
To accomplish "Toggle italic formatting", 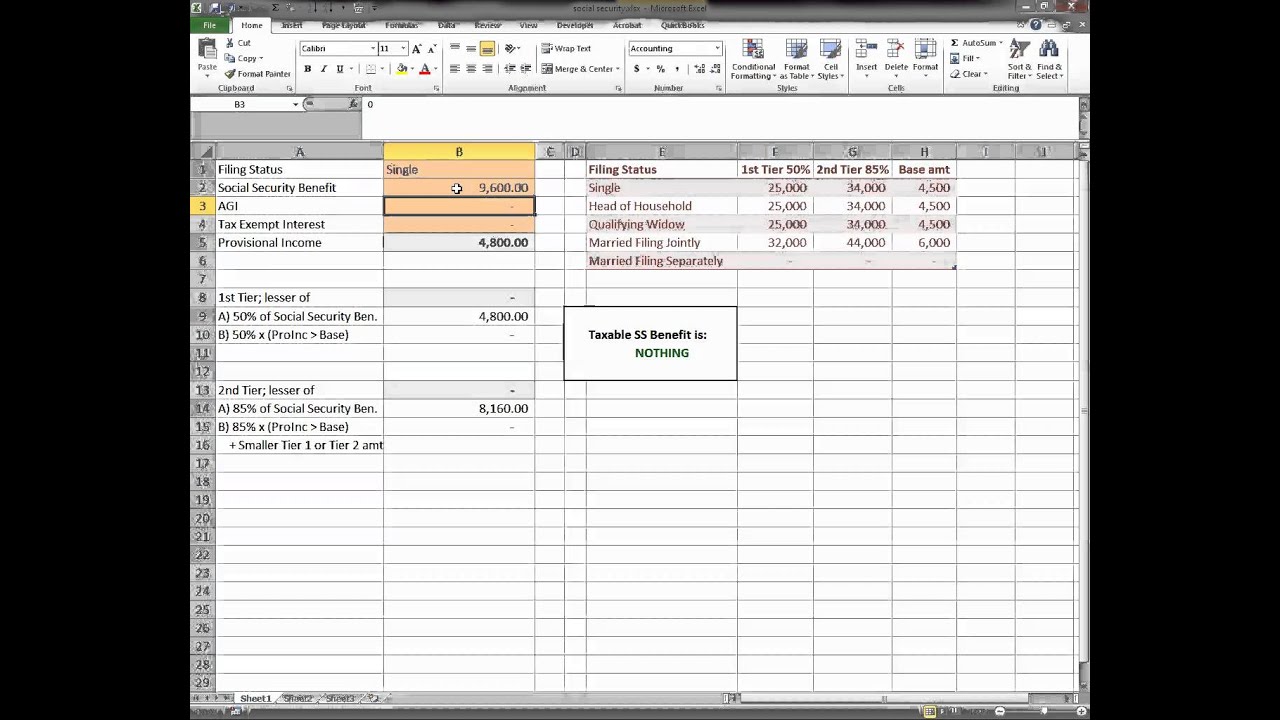I will click(323, 69).
